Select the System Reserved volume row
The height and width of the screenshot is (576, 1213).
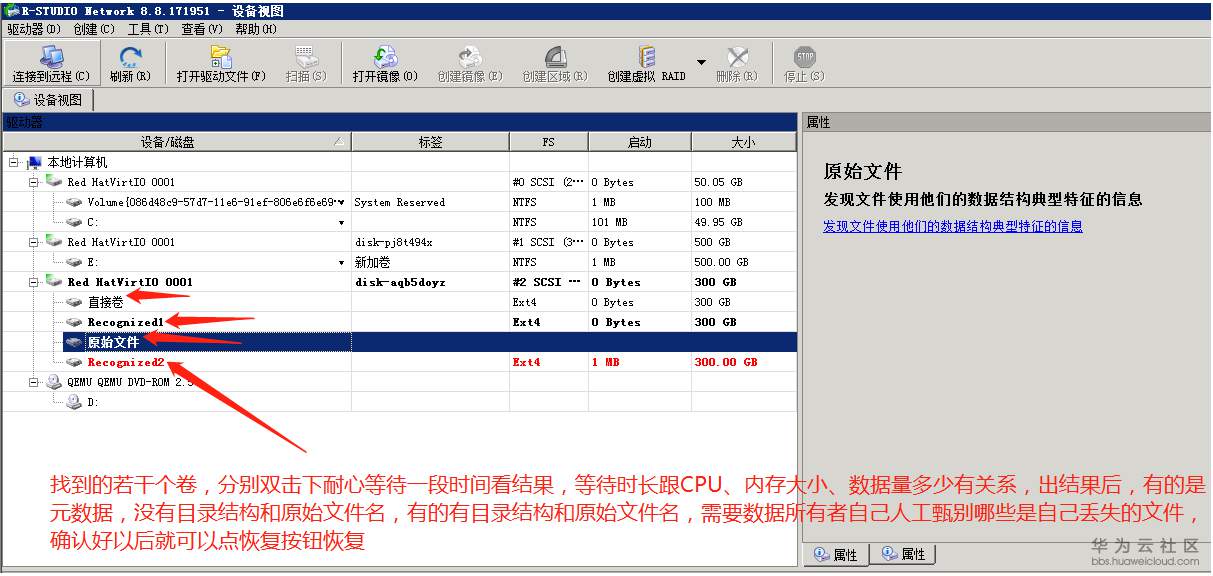[399, 202]
